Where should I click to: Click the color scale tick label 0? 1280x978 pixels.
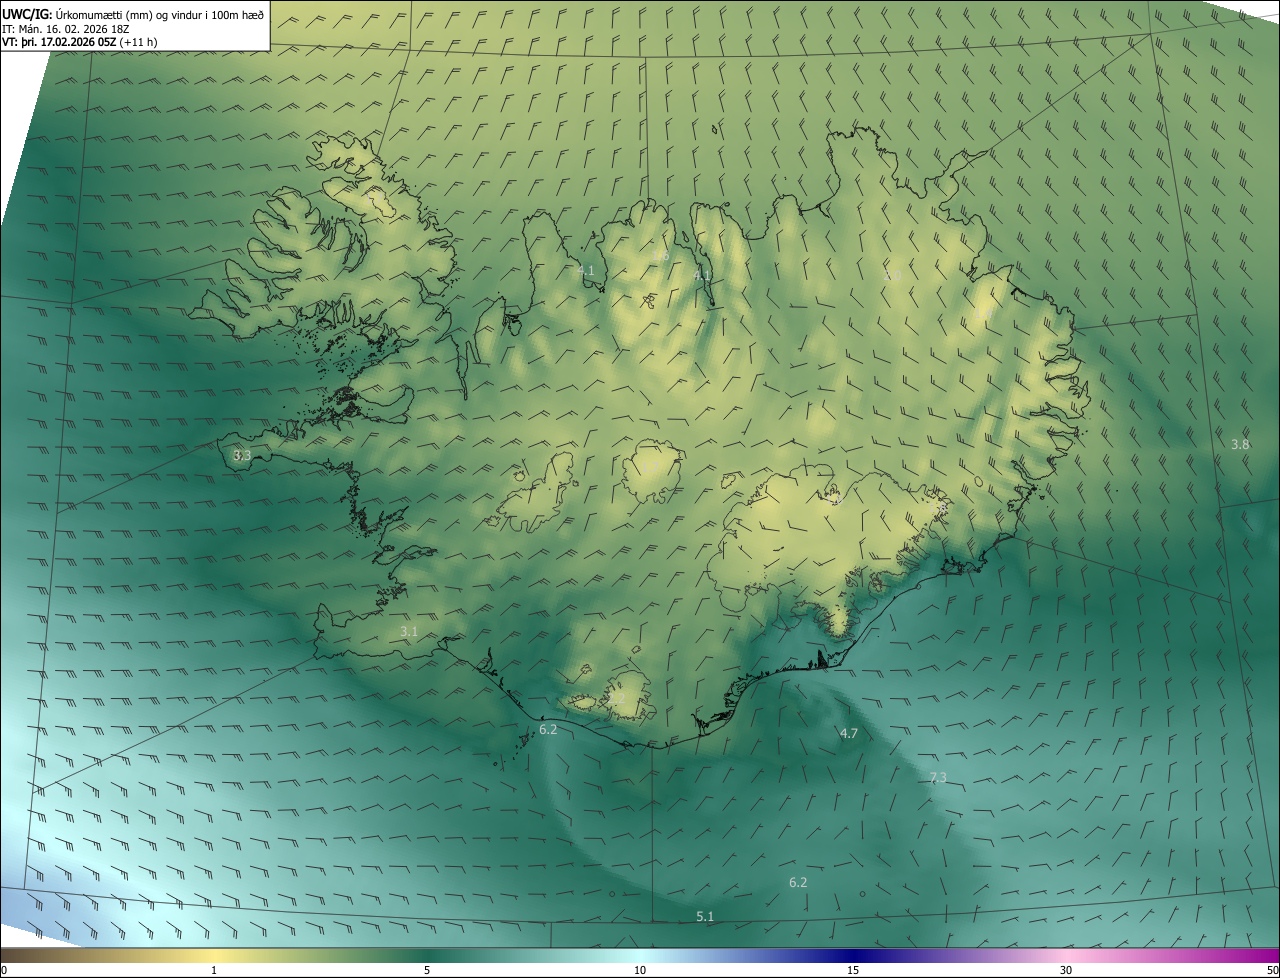point(4,971)
